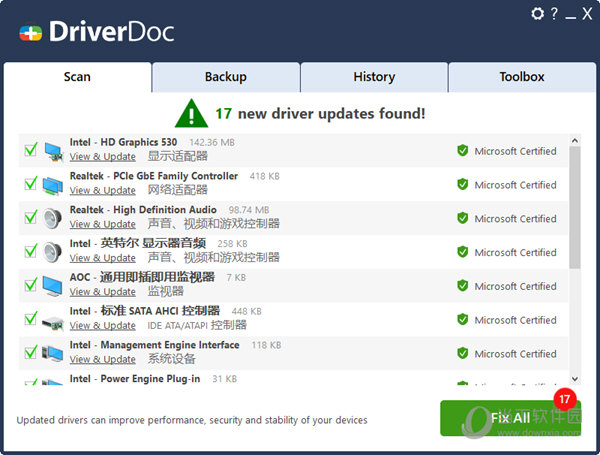
Task: Click certified shield icon for Management Engine Interface
Action: 463,353
